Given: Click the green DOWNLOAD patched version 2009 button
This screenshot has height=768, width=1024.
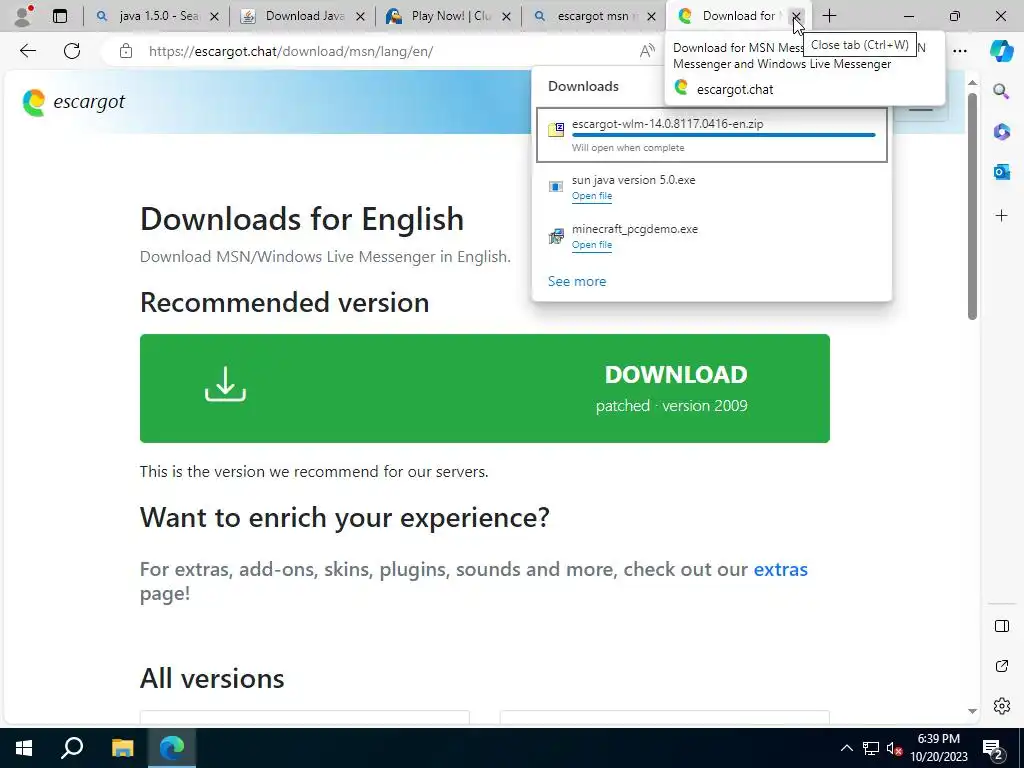Looking at the screenshot, I should tap(485, 389).
